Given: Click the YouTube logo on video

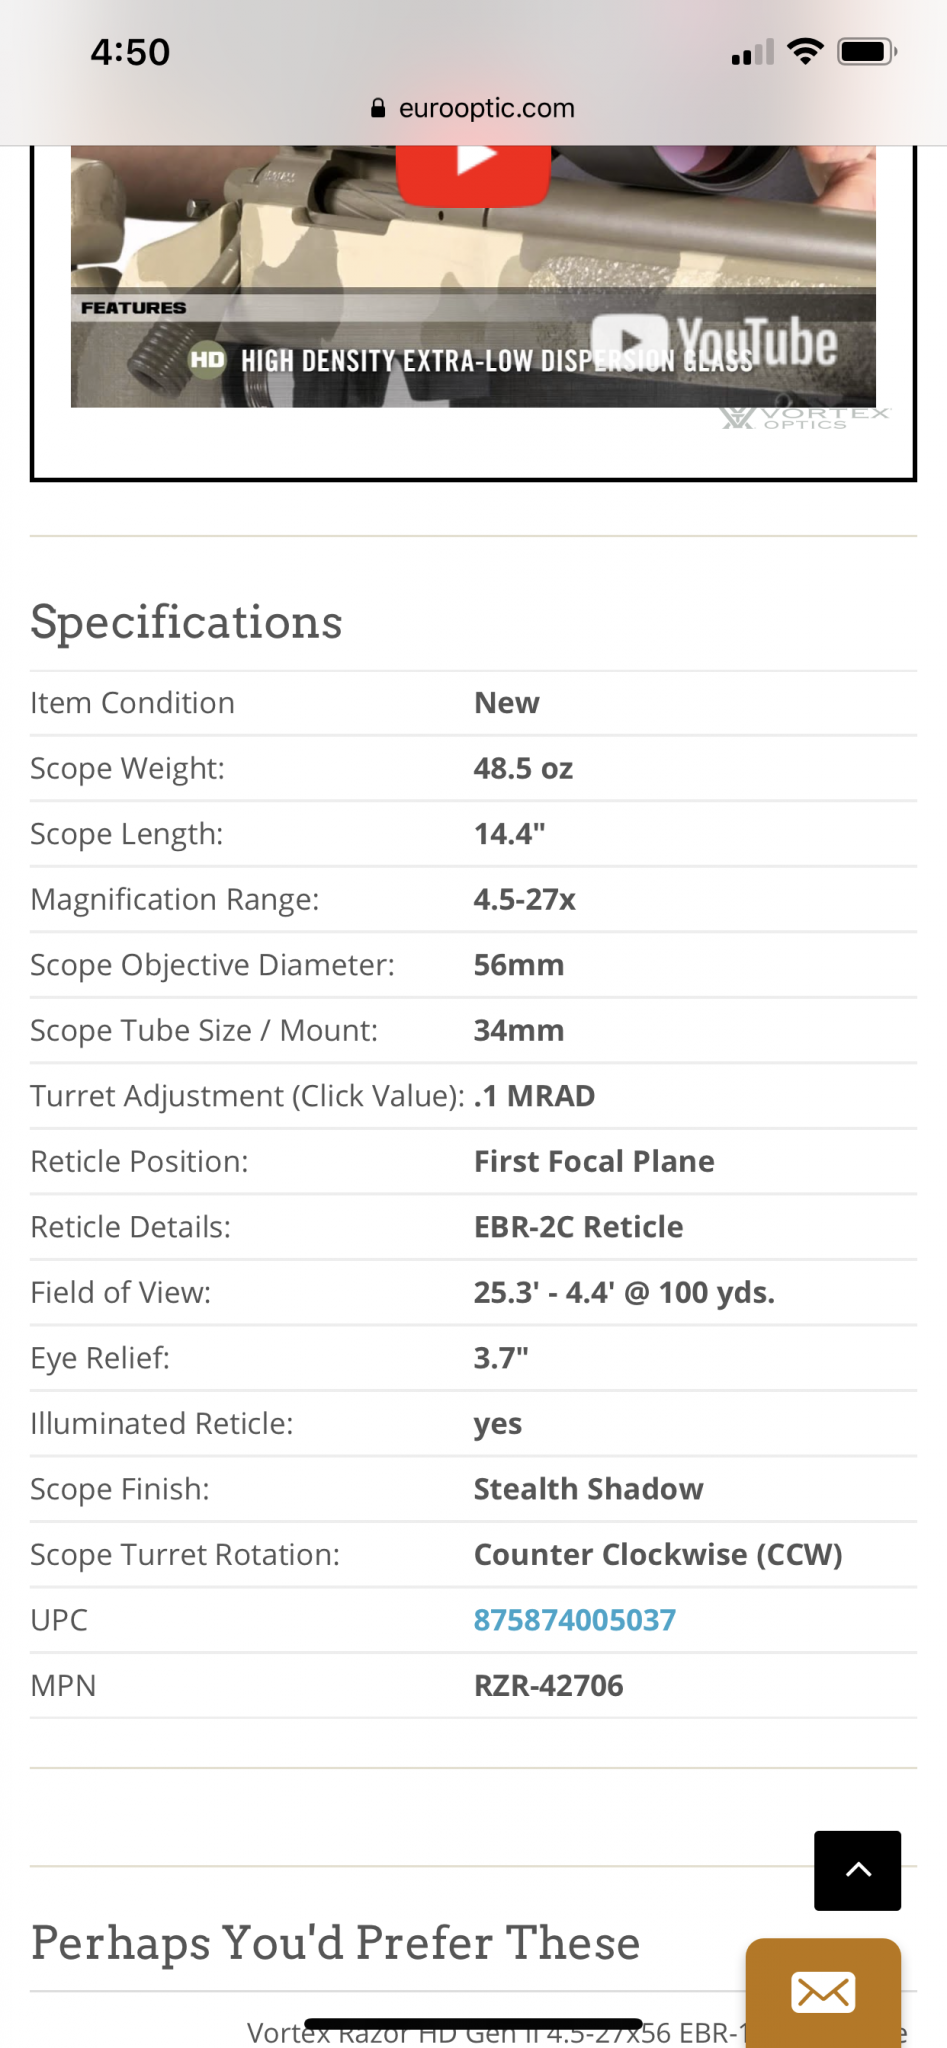Looking at the screenshot, I should (x=714, y=343).
